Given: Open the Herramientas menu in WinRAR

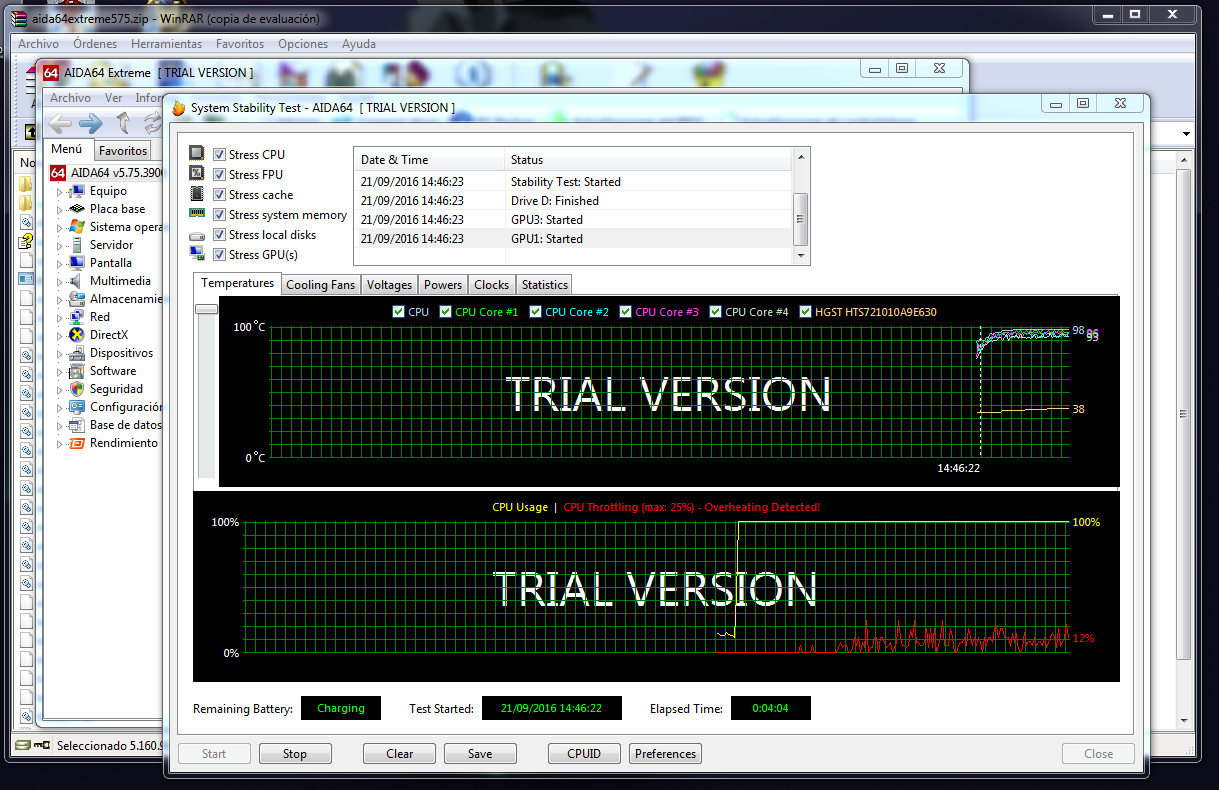Looking at the screenshot, I should [166, 44].
